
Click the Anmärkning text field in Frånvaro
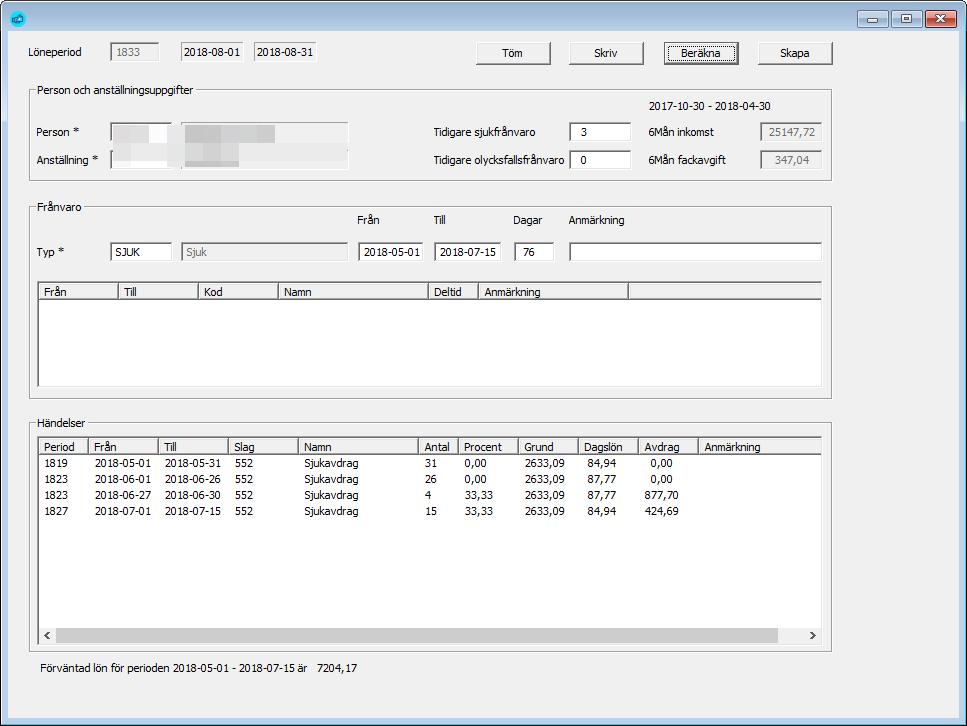(696, 252)
